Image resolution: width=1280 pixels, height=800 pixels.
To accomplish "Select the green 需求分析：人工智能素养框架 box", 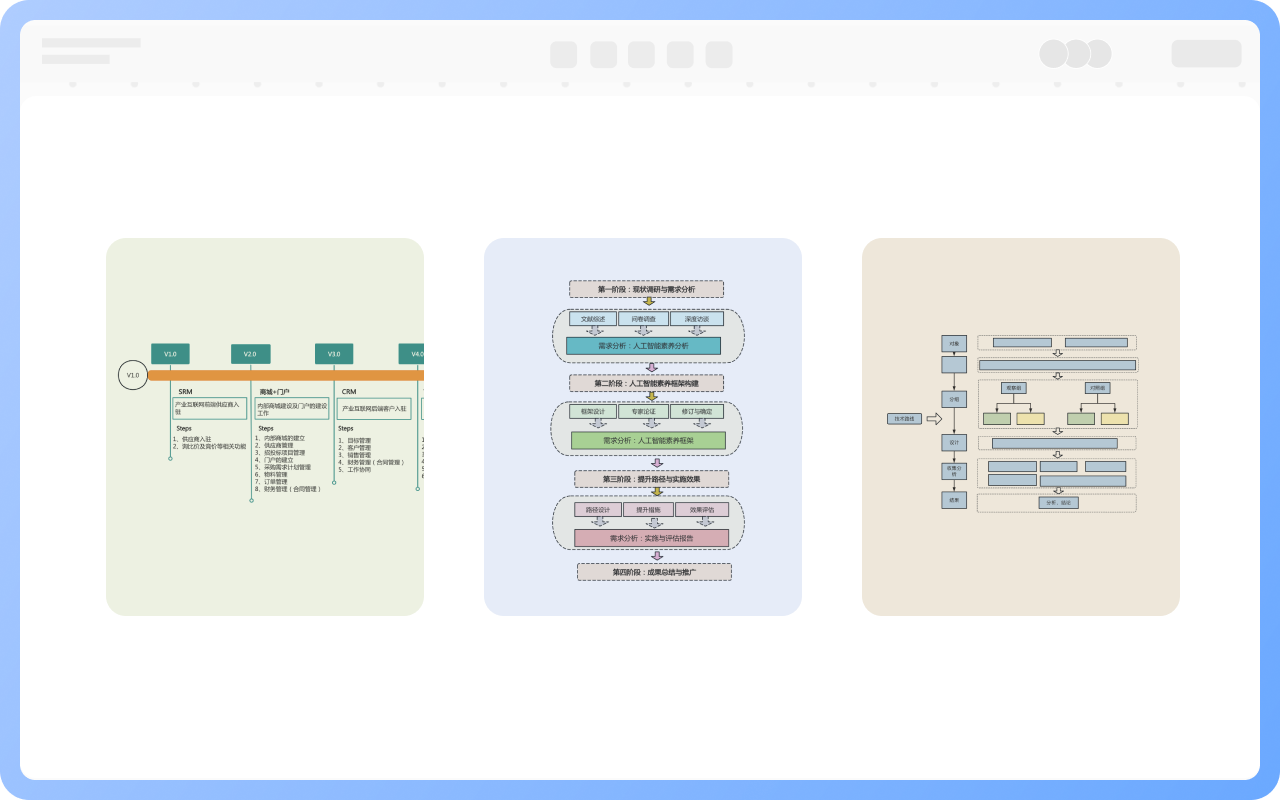I will (x=648, y=440).
